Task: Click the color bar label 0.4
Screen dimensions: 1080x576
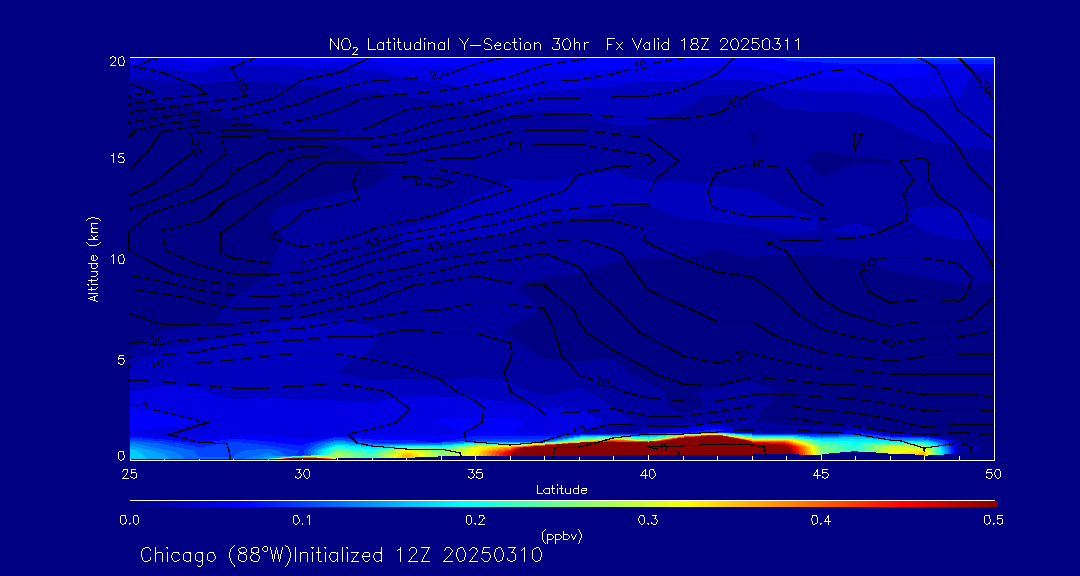Action: (821, 520)
